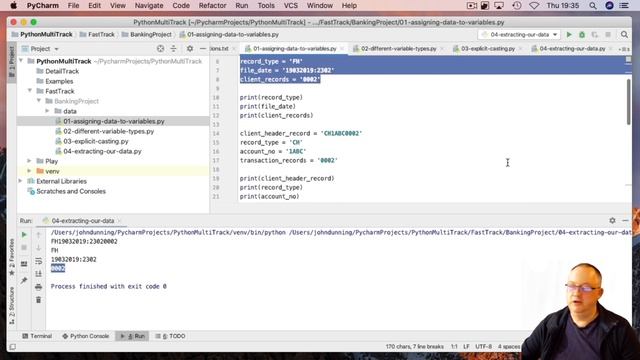Viewport: 640px width, 360px height.
Task: Rerun program in Run panel
Action: pyautogui.click(x=24, y=235)
